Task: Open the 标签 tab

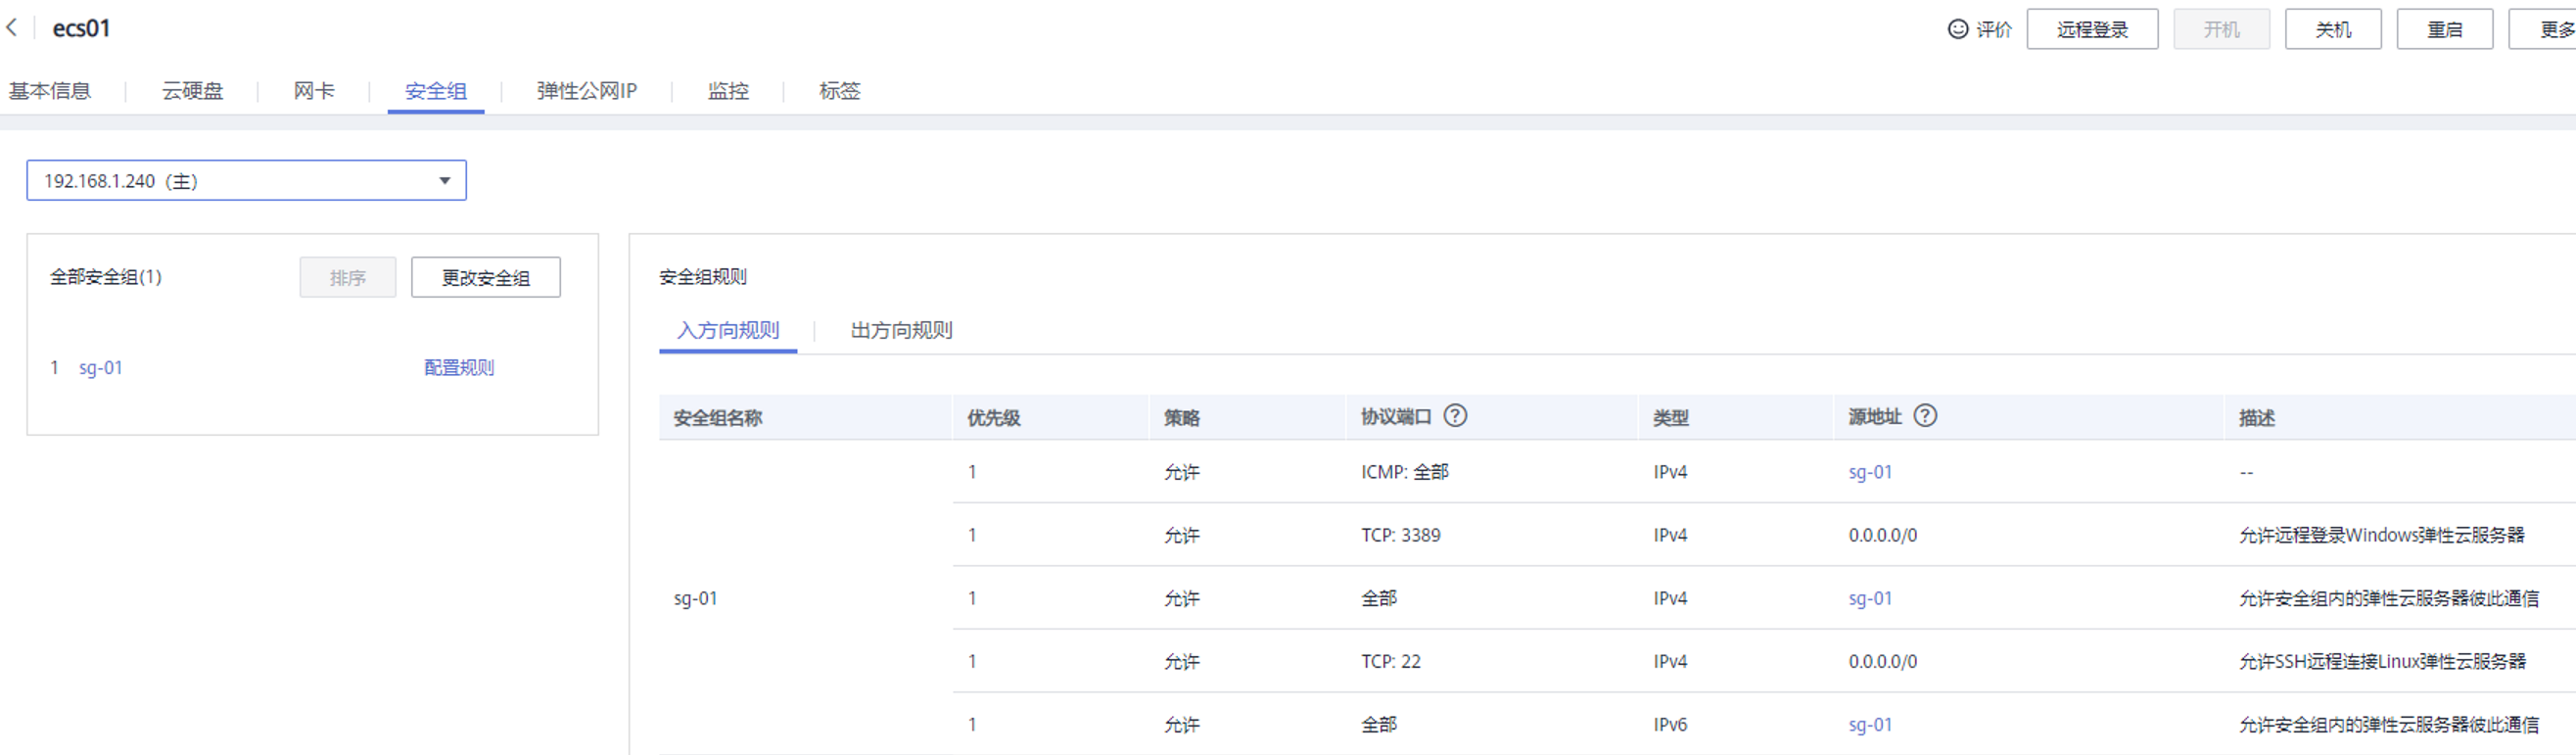Action: (x=839, y=91)
